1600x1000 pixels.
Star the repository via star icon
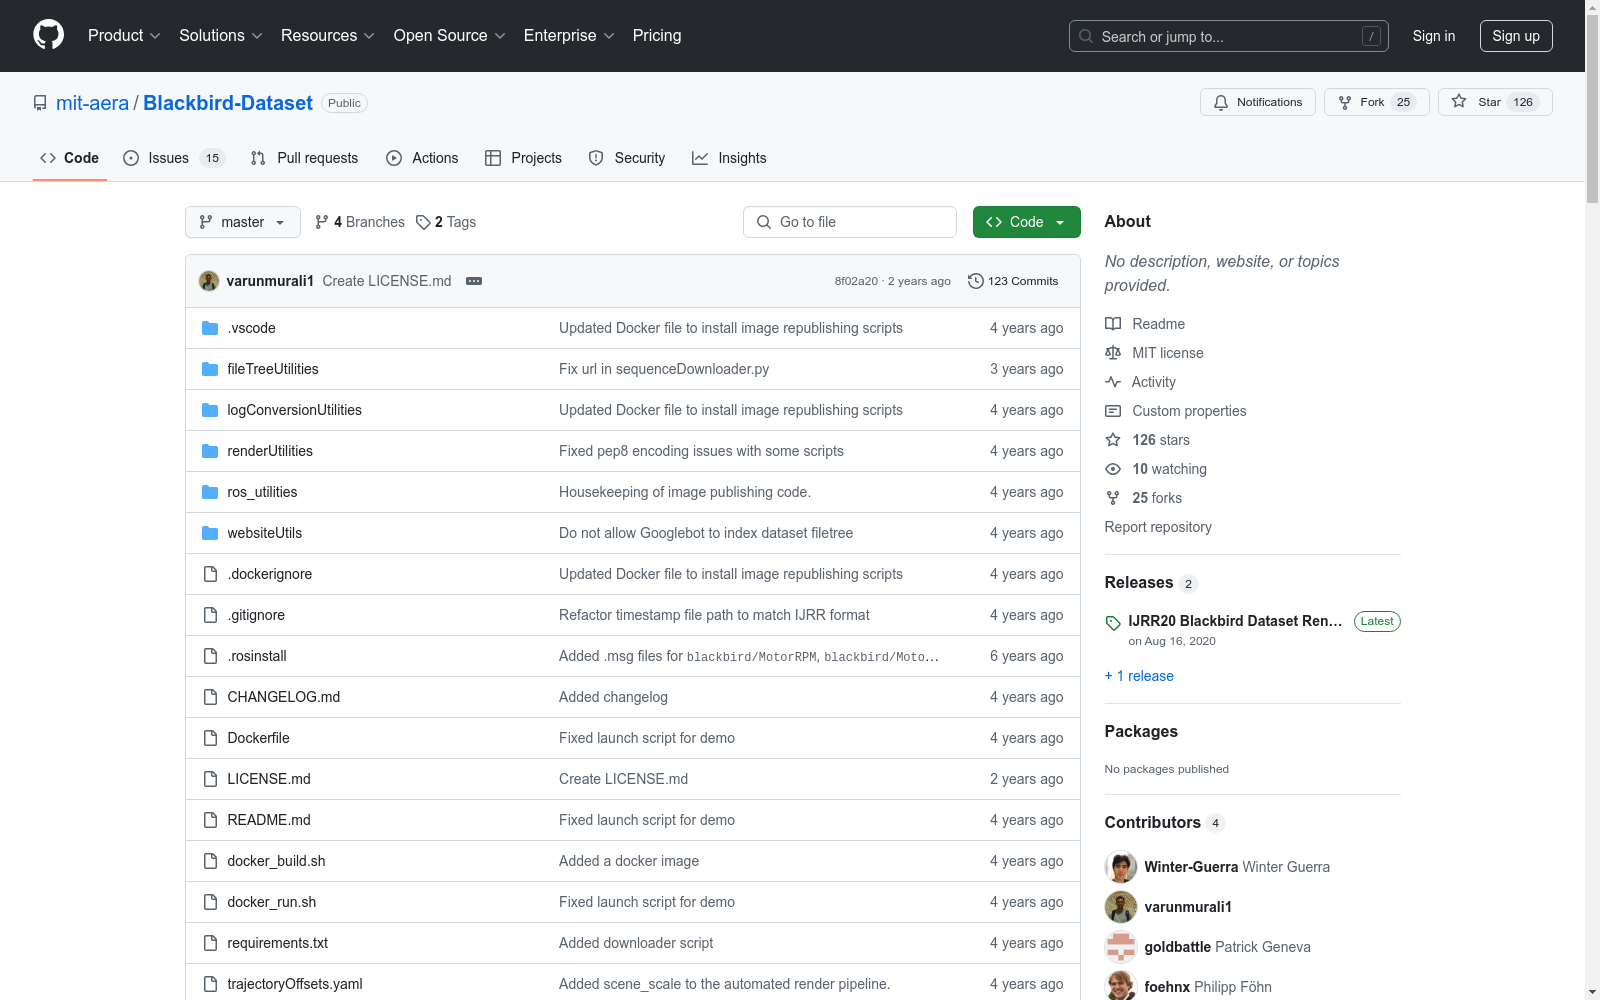[1459, 102]
